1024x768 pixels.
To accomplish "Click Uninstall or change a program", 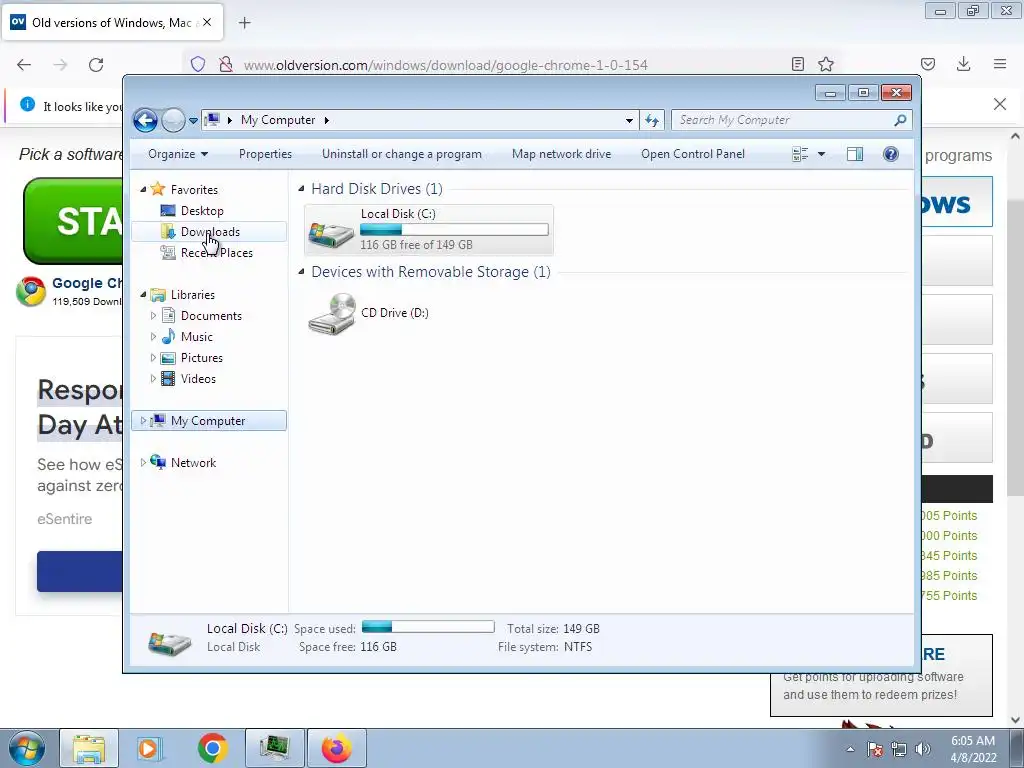I will pyautogui.click(x=402, y=154).
